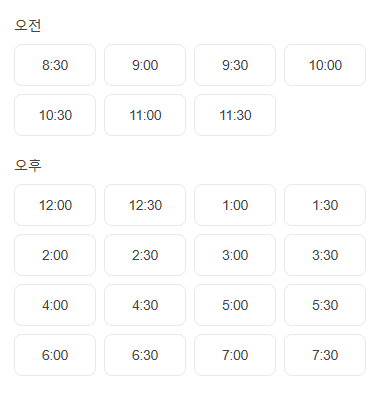The height and width of the screenshot is (397, 376).
Task: Select the 8:30 morning time slot
Action: [x=55, y=65]
